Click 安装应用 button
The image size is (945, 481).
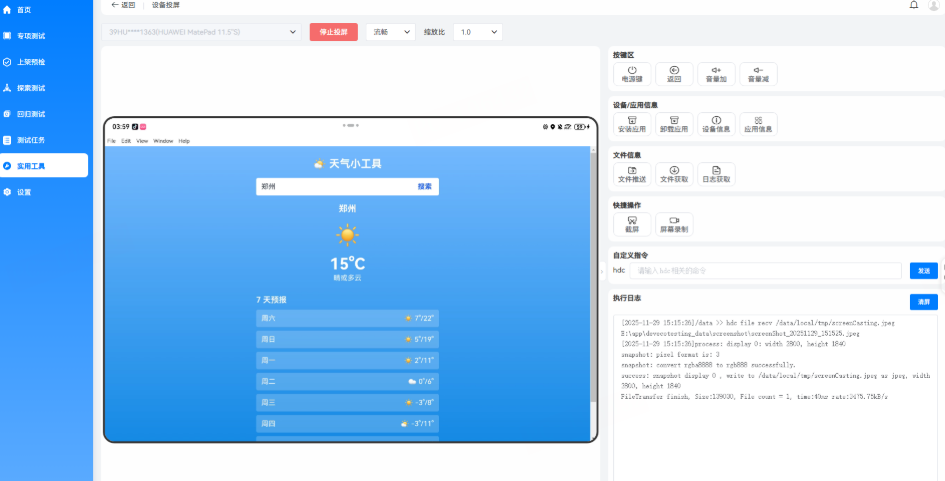[632, 124]
